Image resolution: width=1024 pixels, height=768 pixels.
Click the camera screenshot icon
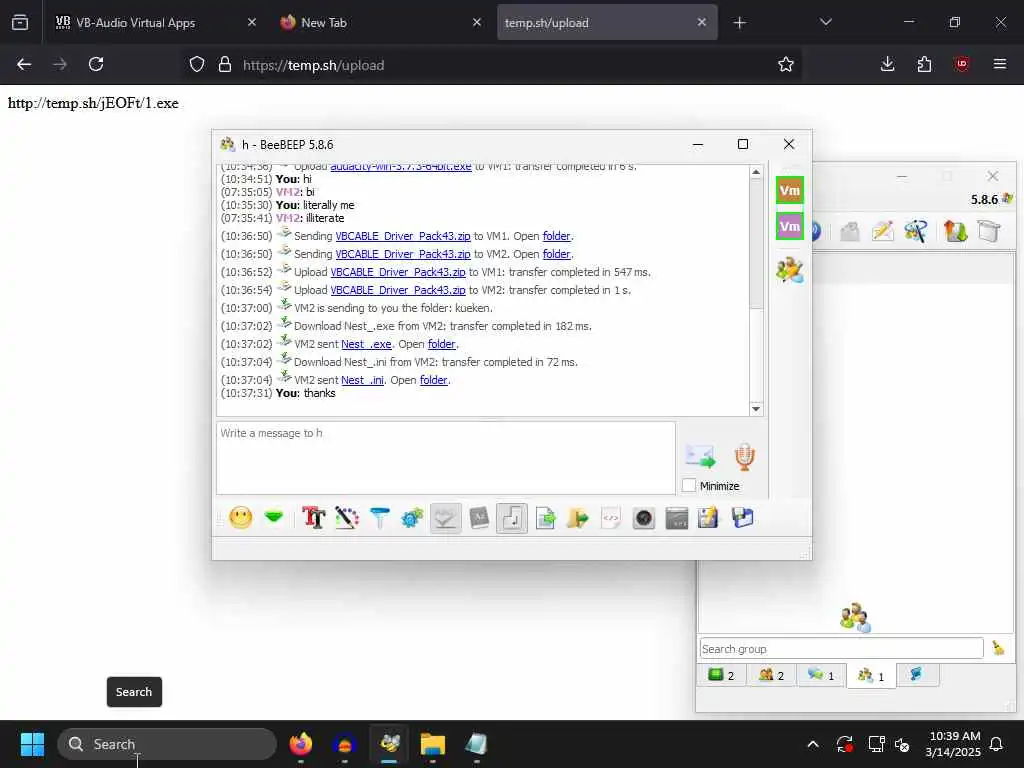pyautogui.click(x=643, y=518)
